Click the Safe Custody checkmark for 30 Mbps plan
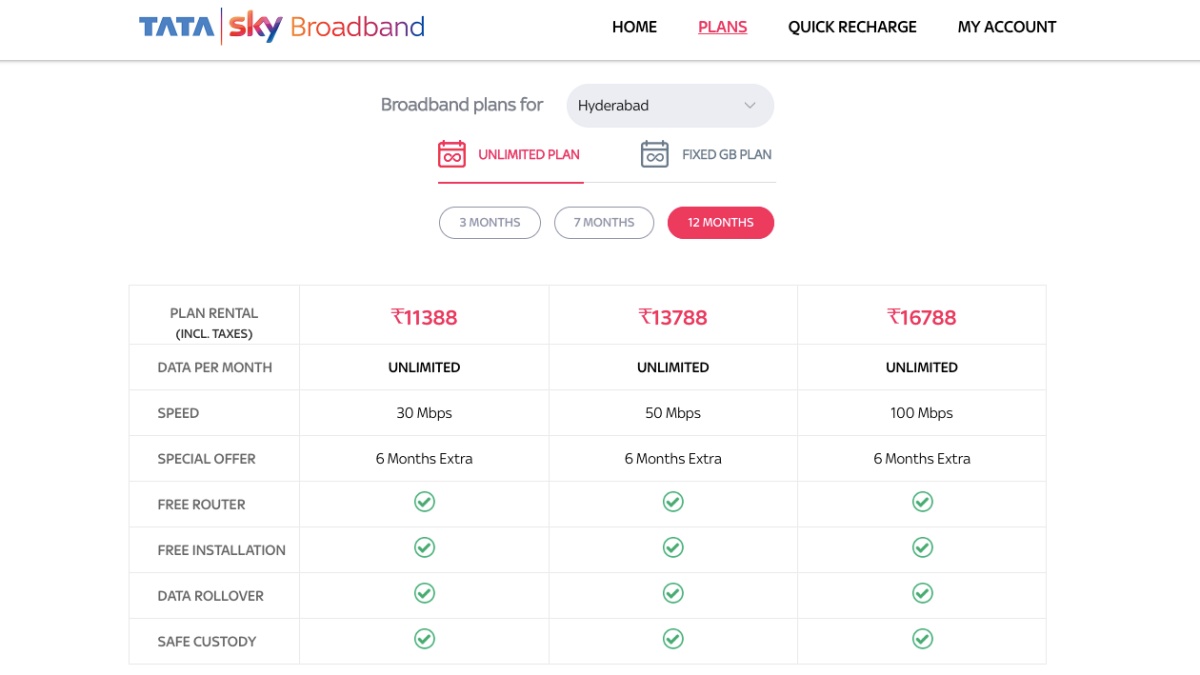 424,640
